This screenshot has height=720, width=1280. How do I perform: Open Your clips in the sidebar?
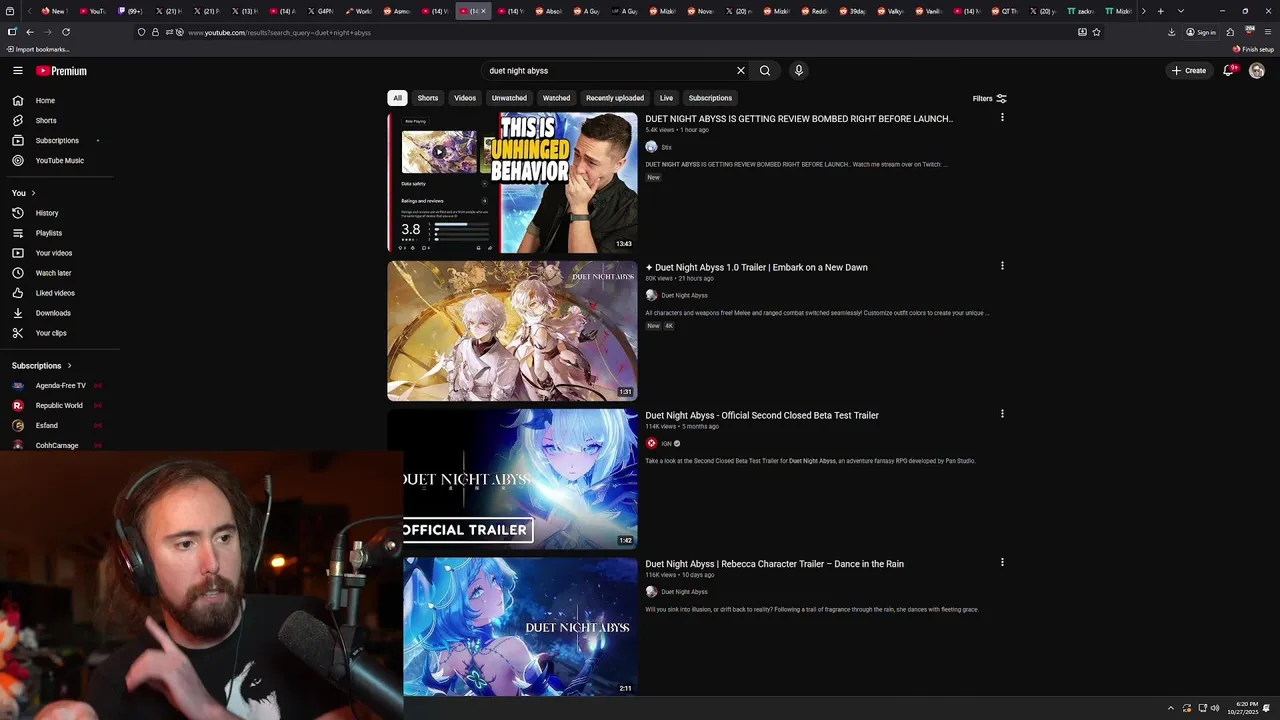[x=51, y=333]
